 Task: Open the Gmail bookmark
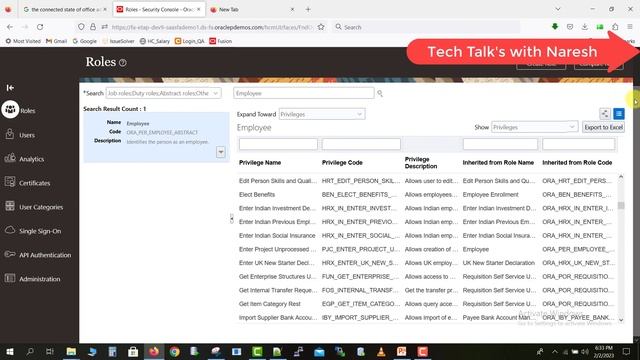tap(56, 41)
